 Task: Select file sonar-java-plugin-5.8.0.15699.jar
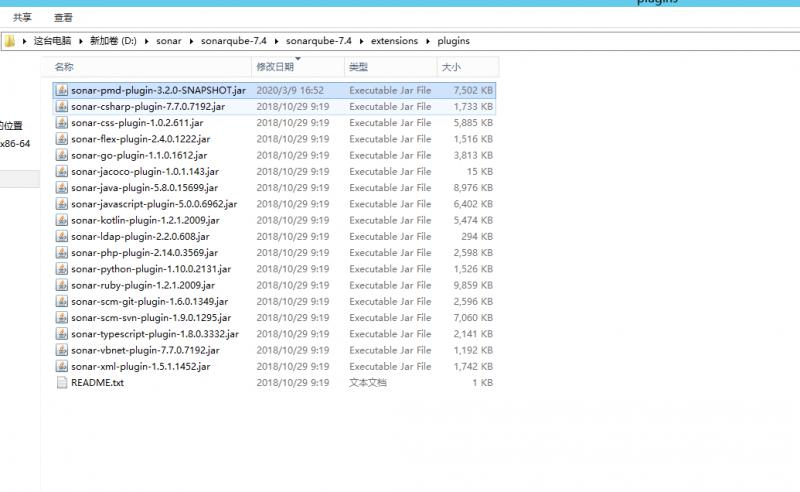pos(144,188)
